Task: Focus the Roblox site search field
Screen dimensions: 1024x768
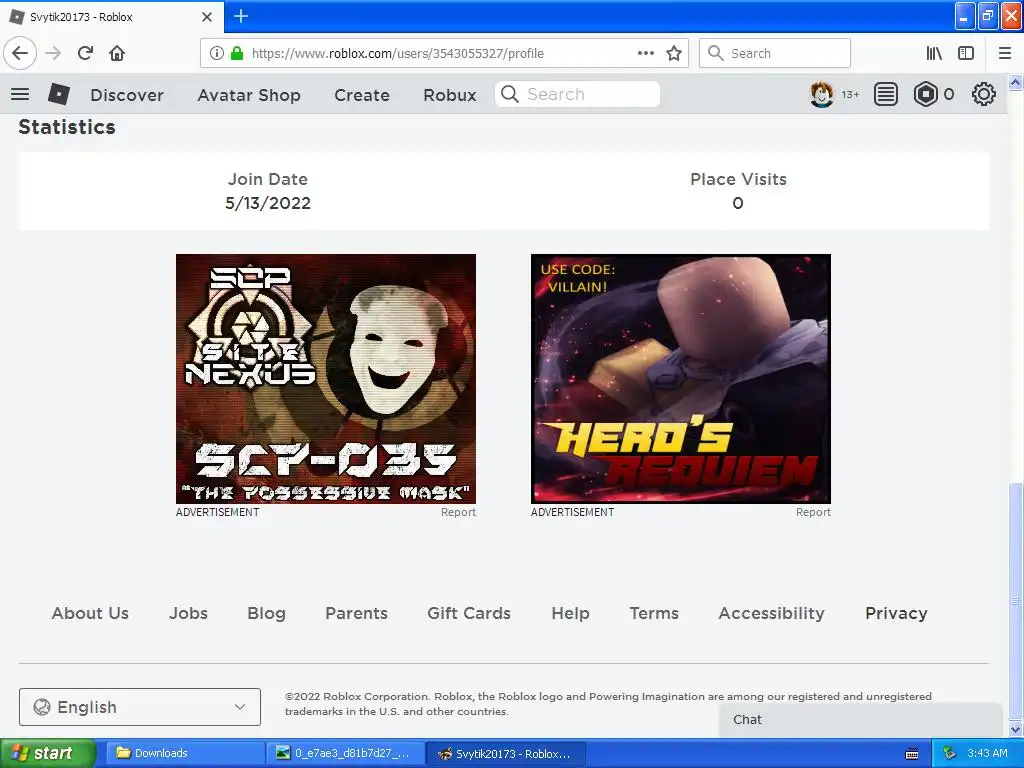Action: [x=577, y=94]
